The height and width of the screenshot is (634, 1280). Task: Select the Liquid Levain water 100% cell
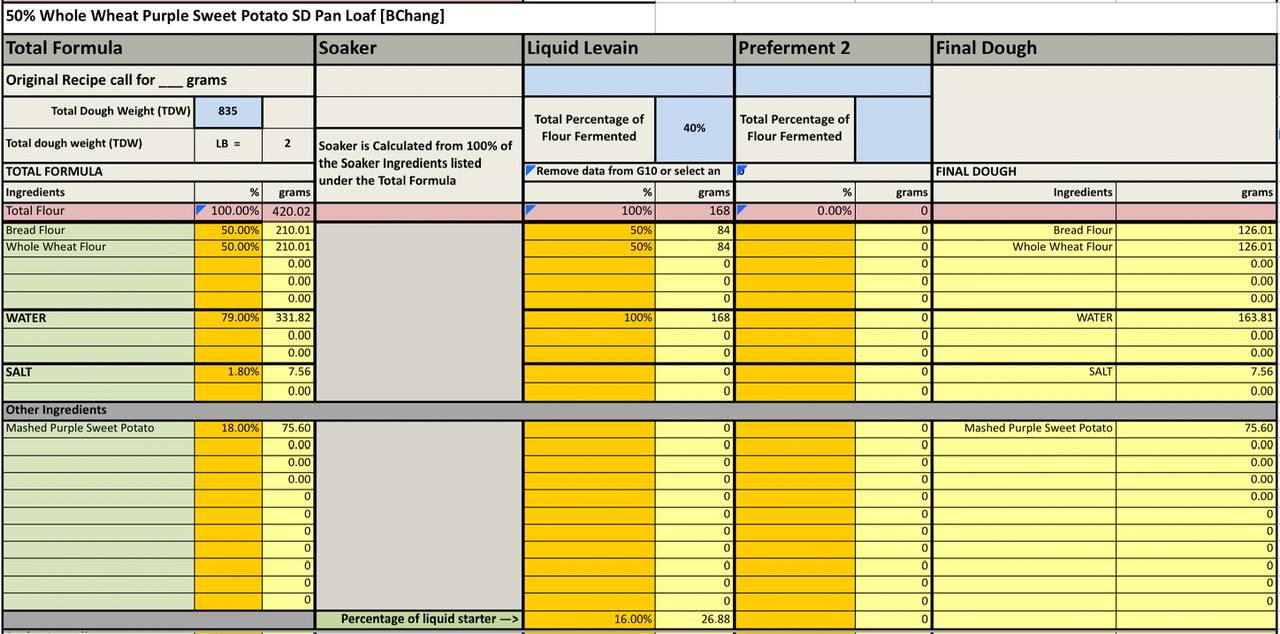pos(590,317)
